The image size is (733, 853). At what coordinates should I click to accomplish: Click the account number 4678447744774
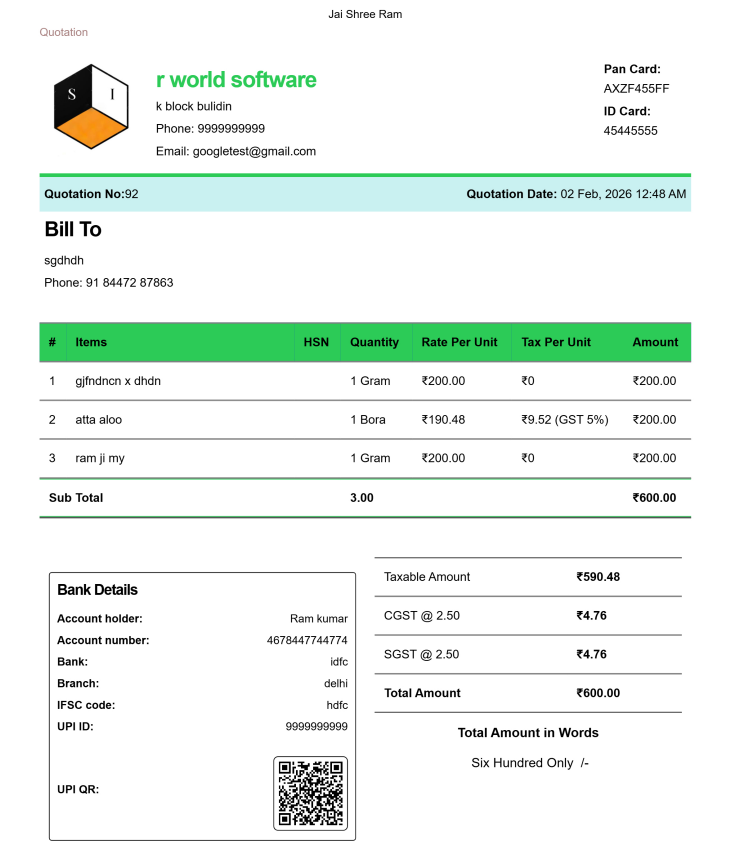[307, 640]
